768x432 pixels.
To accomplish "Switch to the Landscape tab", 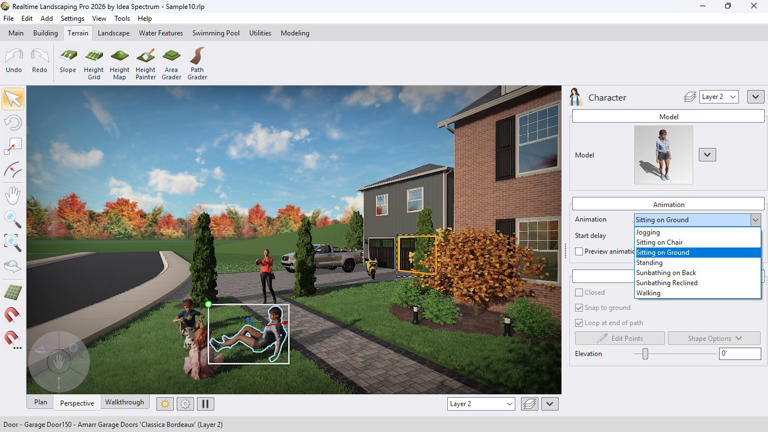I will (114, 33).
